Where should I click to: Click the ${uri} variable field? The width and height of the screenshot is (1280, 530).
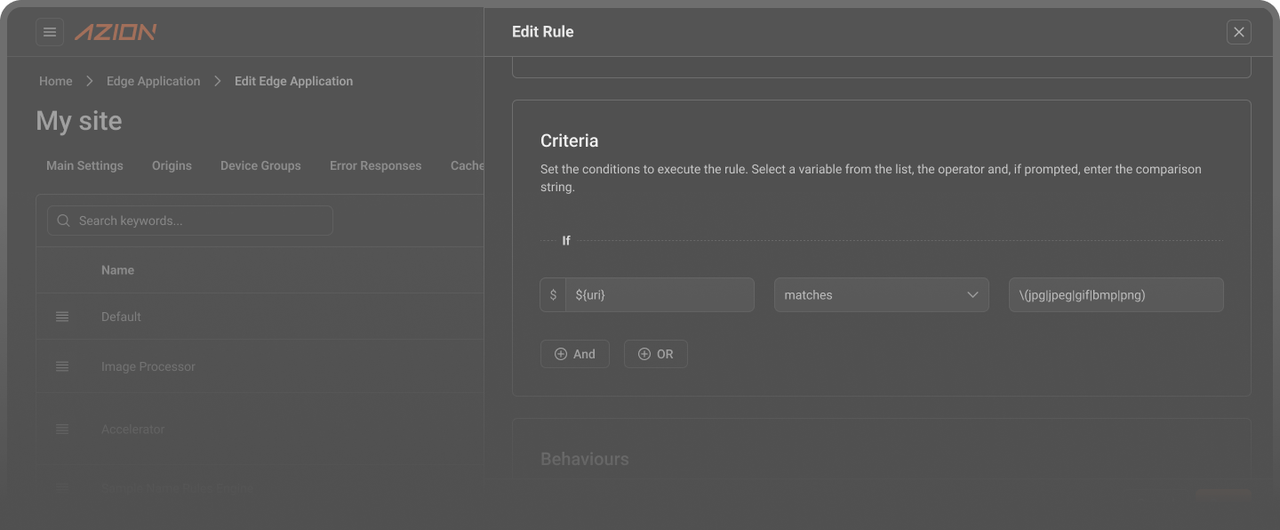[659, 295]
